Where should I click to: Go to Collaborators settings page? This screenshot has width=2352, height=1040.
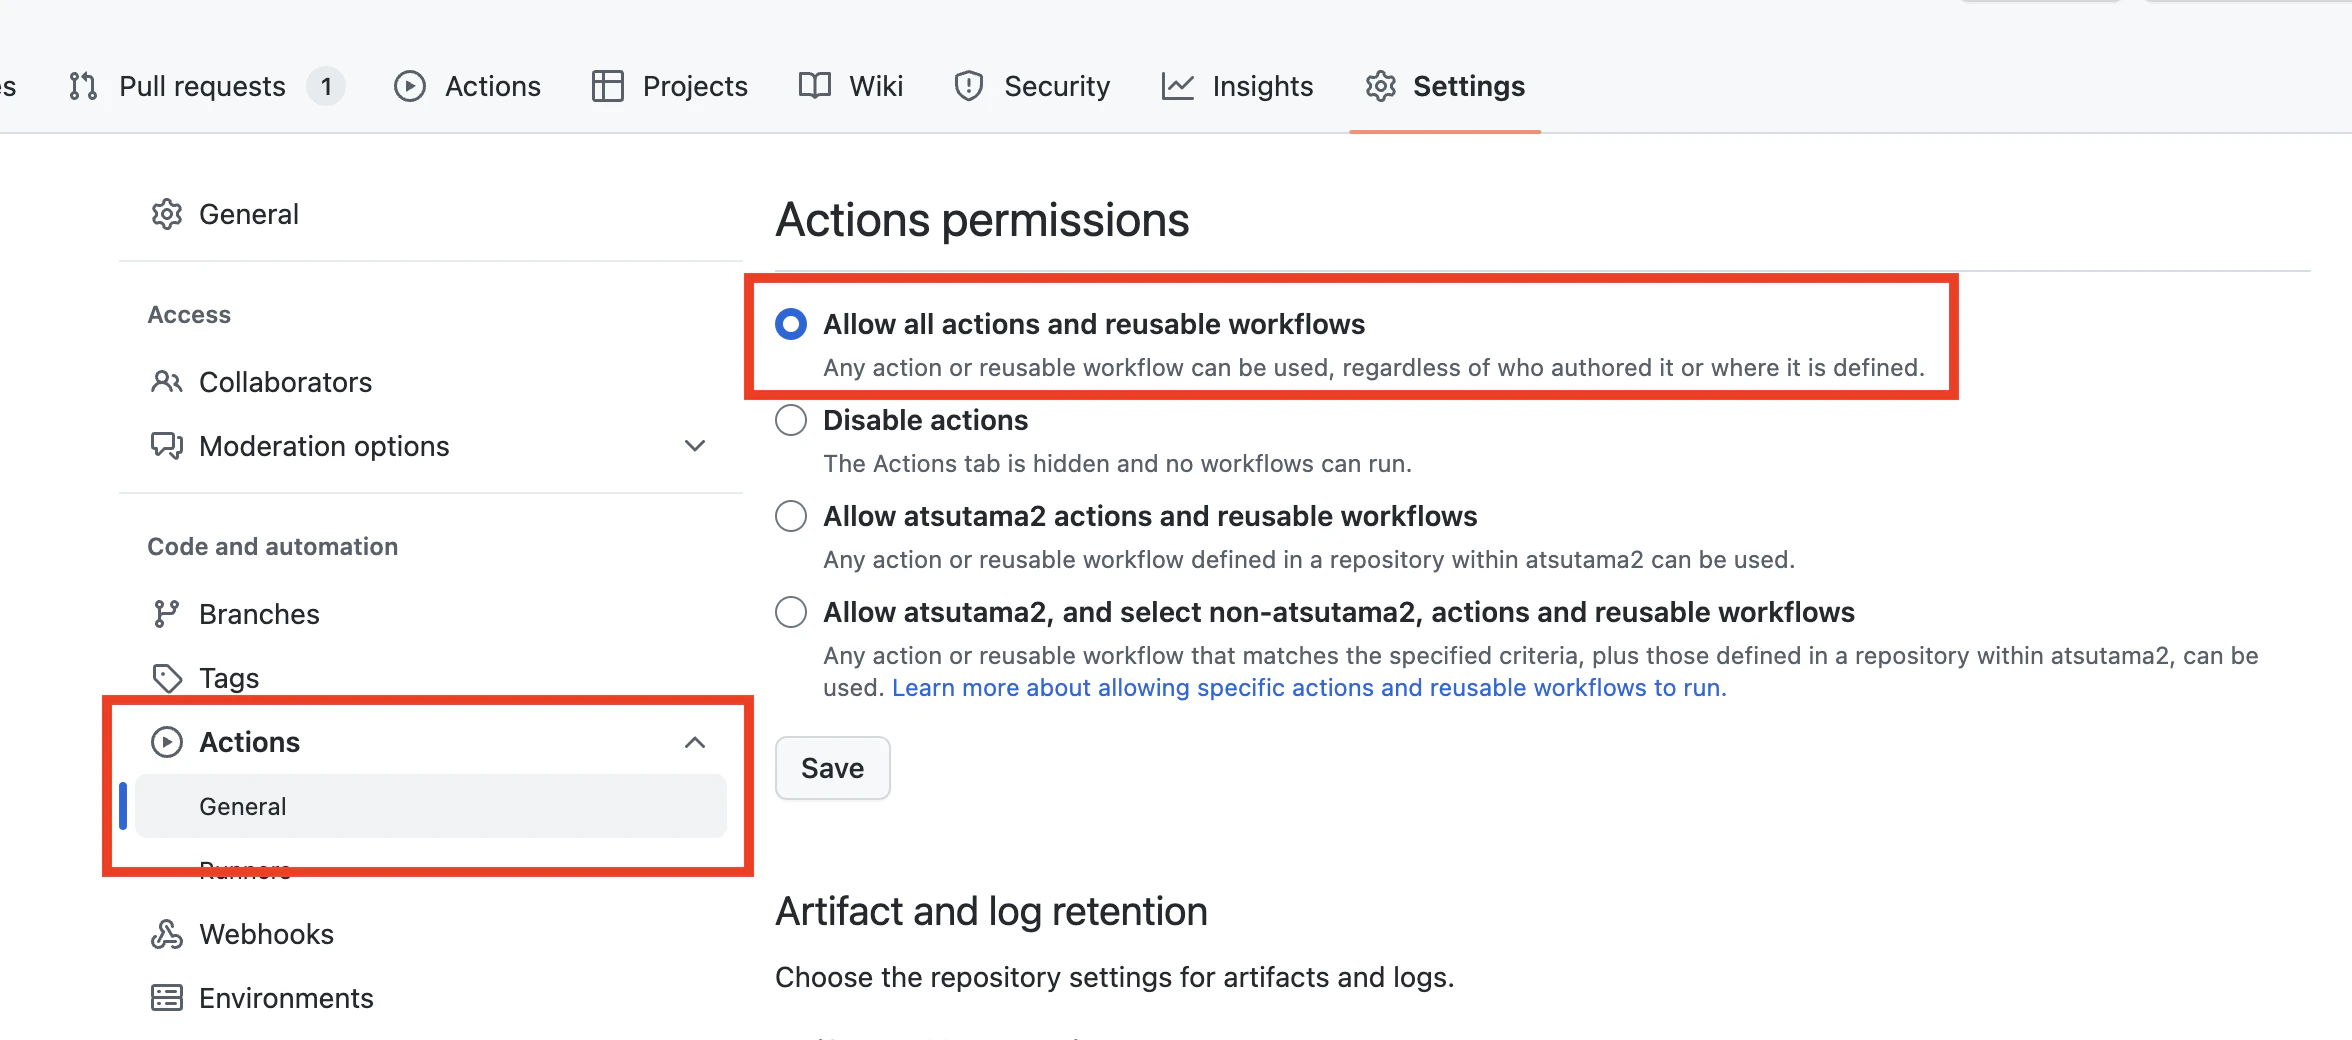430,382
